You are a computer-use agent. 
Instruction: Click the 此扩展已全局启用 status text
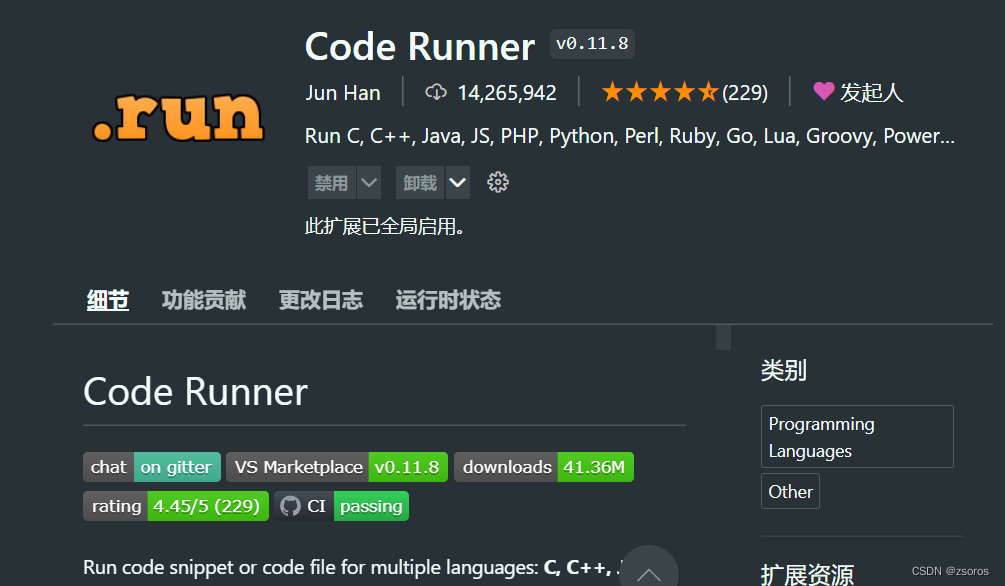point(385,226)
